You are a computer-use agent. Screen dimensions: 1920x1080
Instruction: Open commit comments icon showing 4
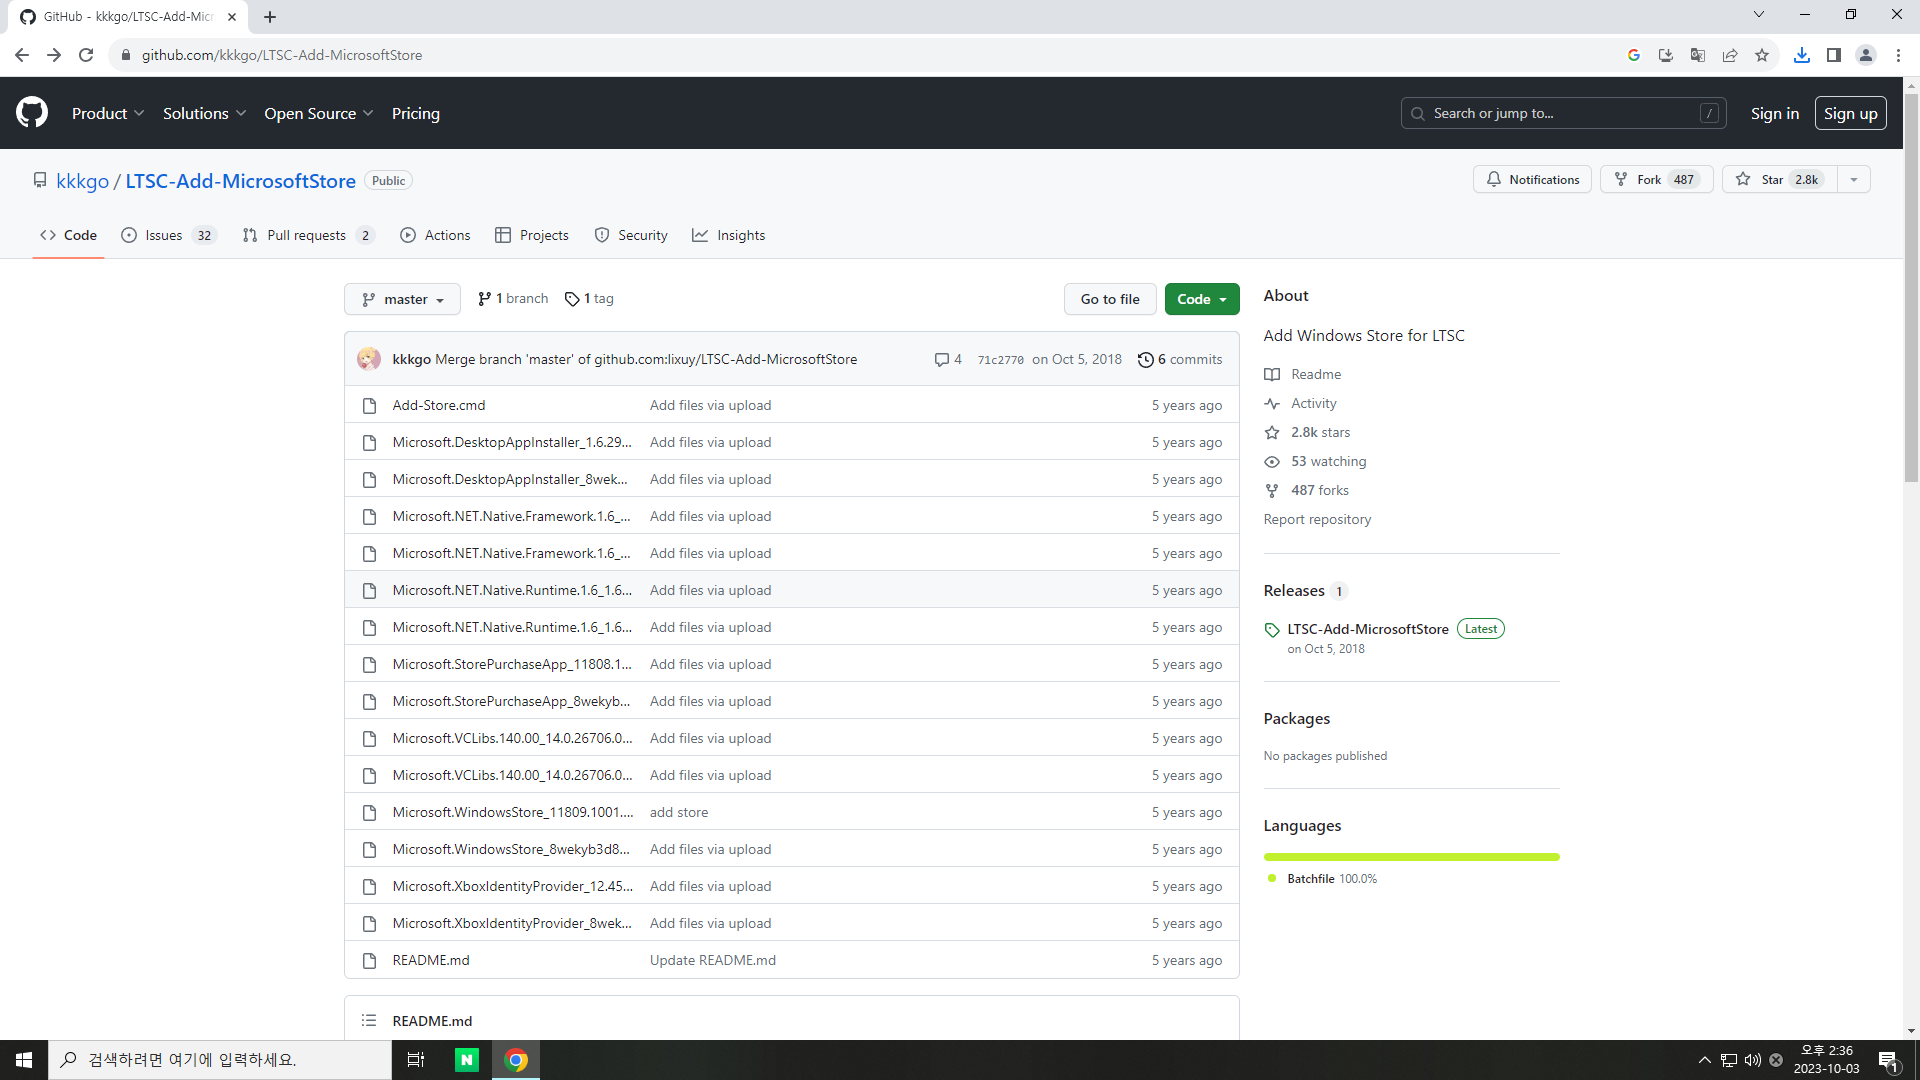pyautogui.click(x=941, y=359)
